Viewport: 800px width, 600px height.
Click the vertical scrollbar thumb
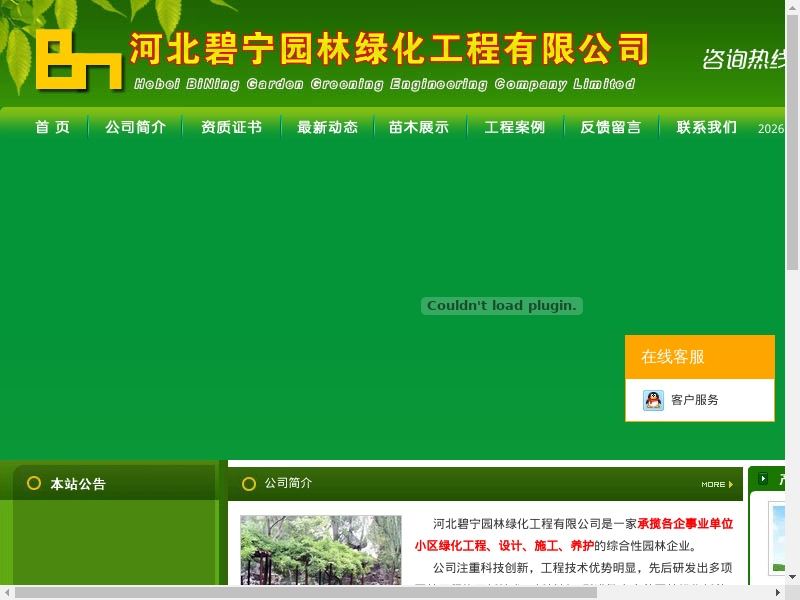point(792,142)
